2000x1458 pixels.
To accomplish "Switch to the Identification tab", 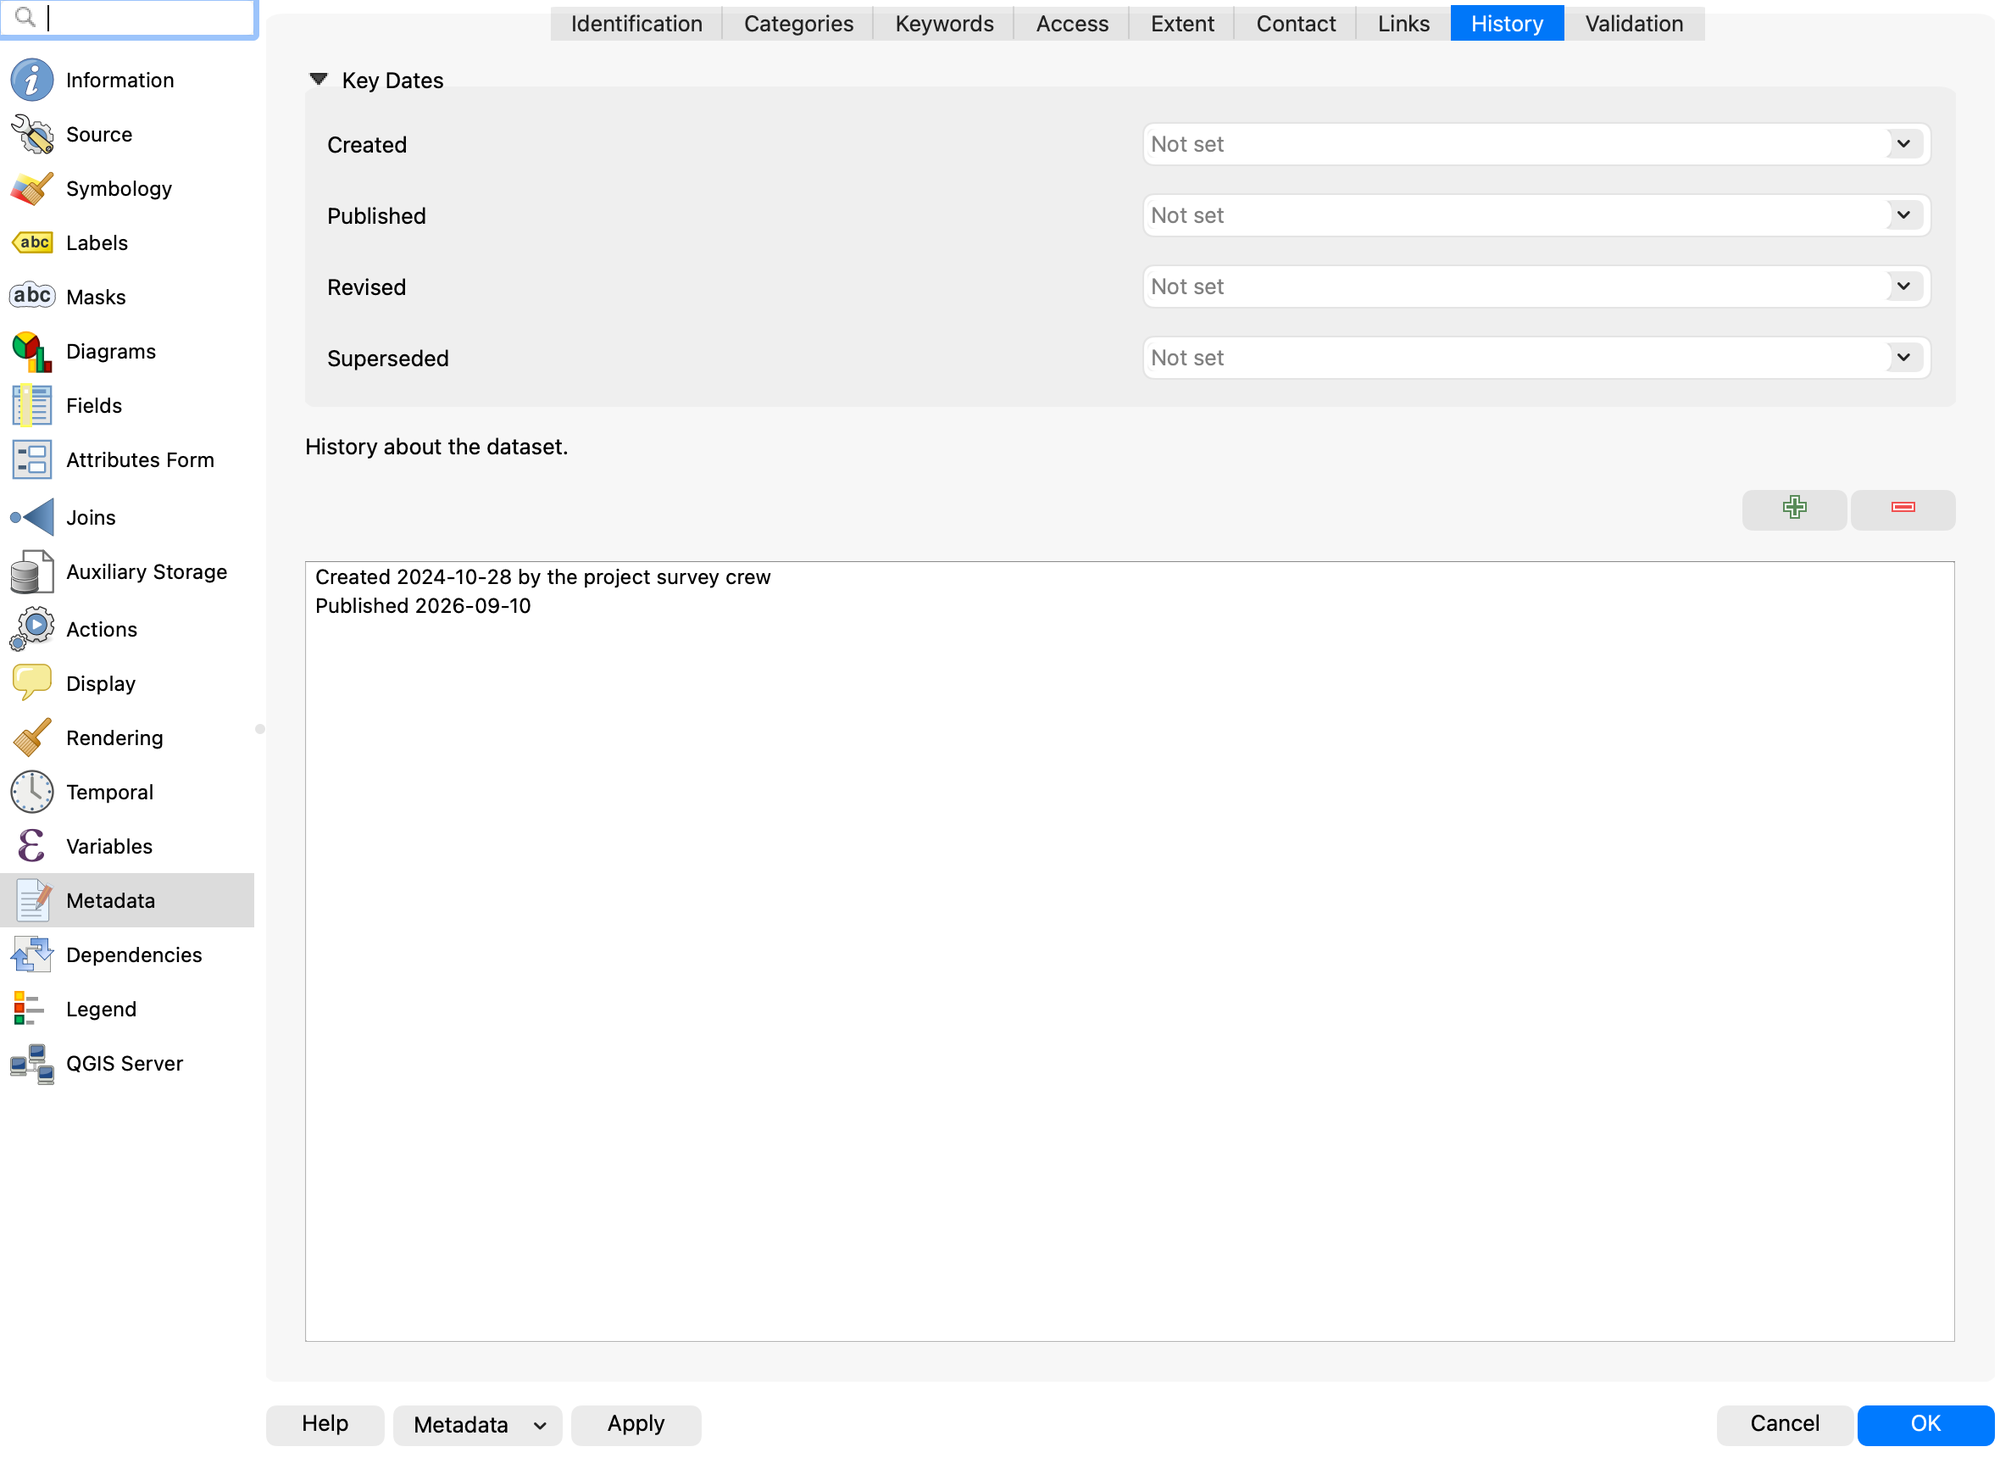I will point(636,24).
